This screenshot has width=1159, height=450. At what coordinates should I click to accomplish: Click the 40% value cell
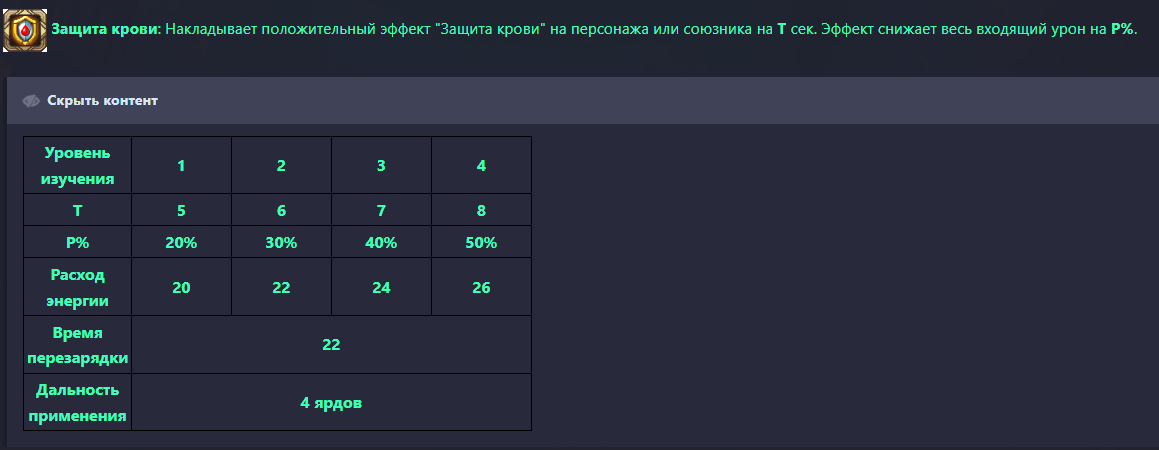(381, 243)
